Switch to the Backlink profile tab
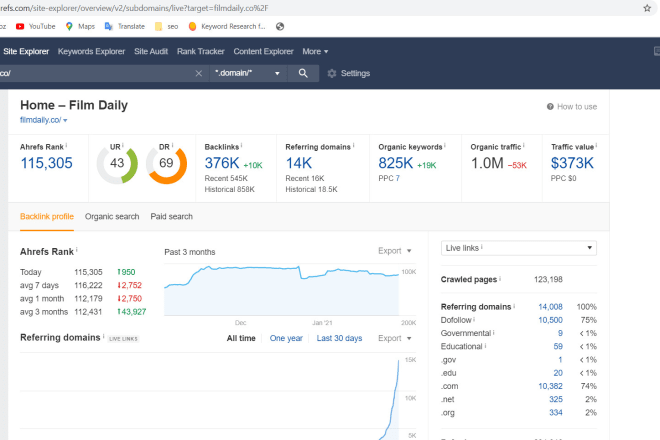 pos(47,216)
